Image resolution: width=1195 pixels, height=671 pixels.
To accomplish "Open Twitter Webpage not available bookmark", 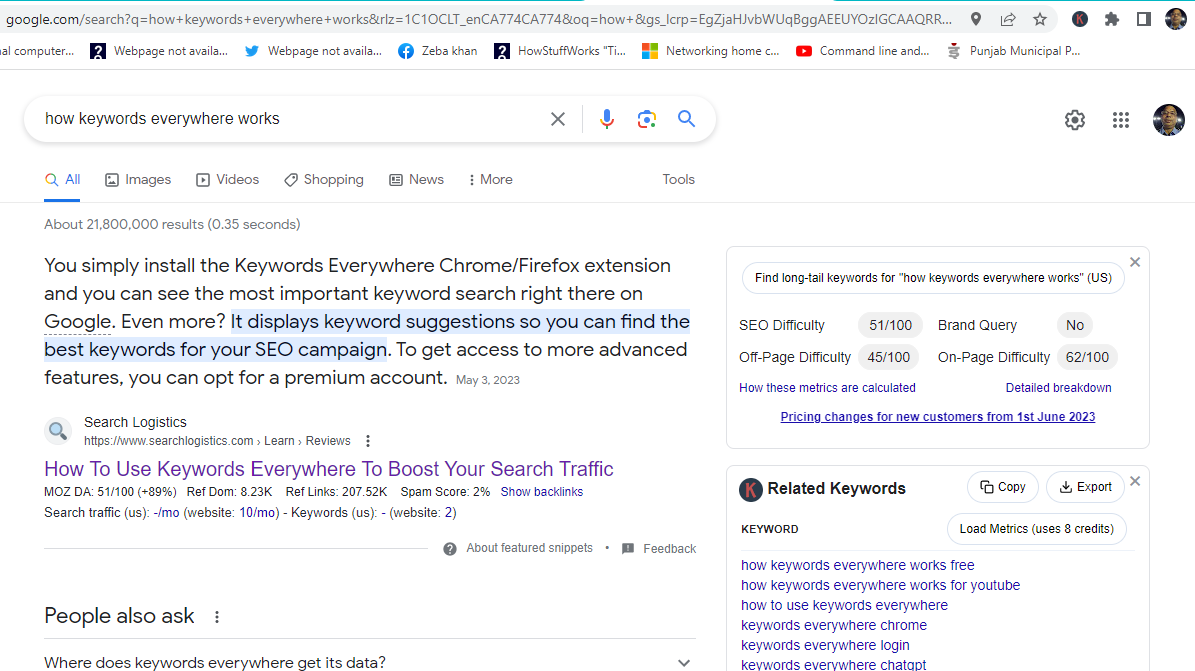I will click(313, 51).
